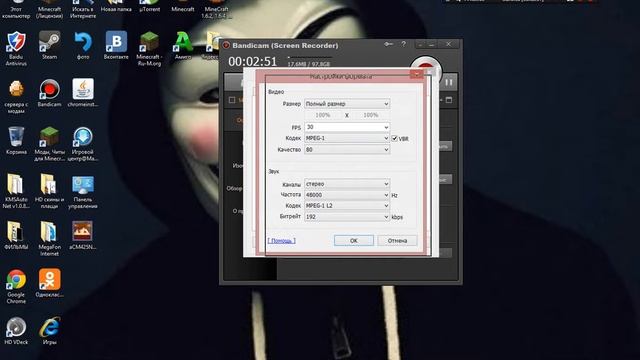Select the Minecraft - Ru-M.org shortcut
This screenshot has height=360, width=640.
(x=149, y=48)
